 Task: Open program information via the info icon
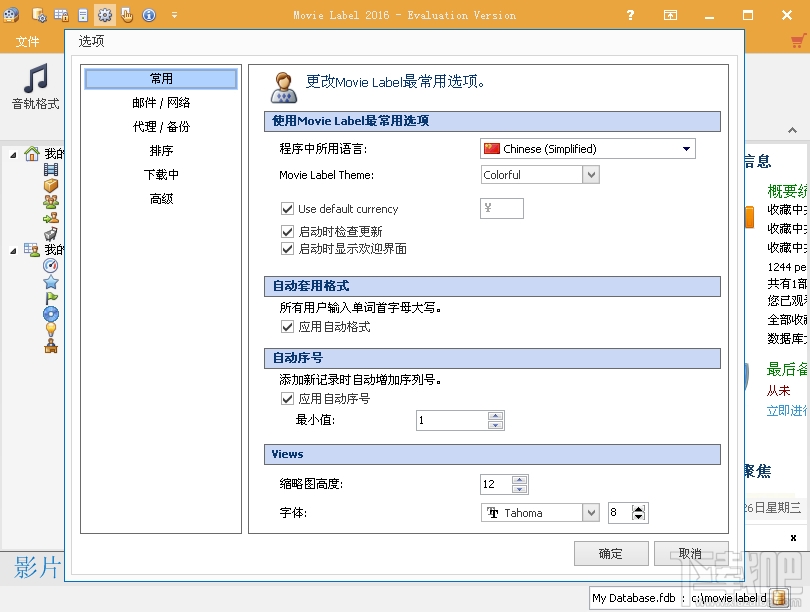148,14
